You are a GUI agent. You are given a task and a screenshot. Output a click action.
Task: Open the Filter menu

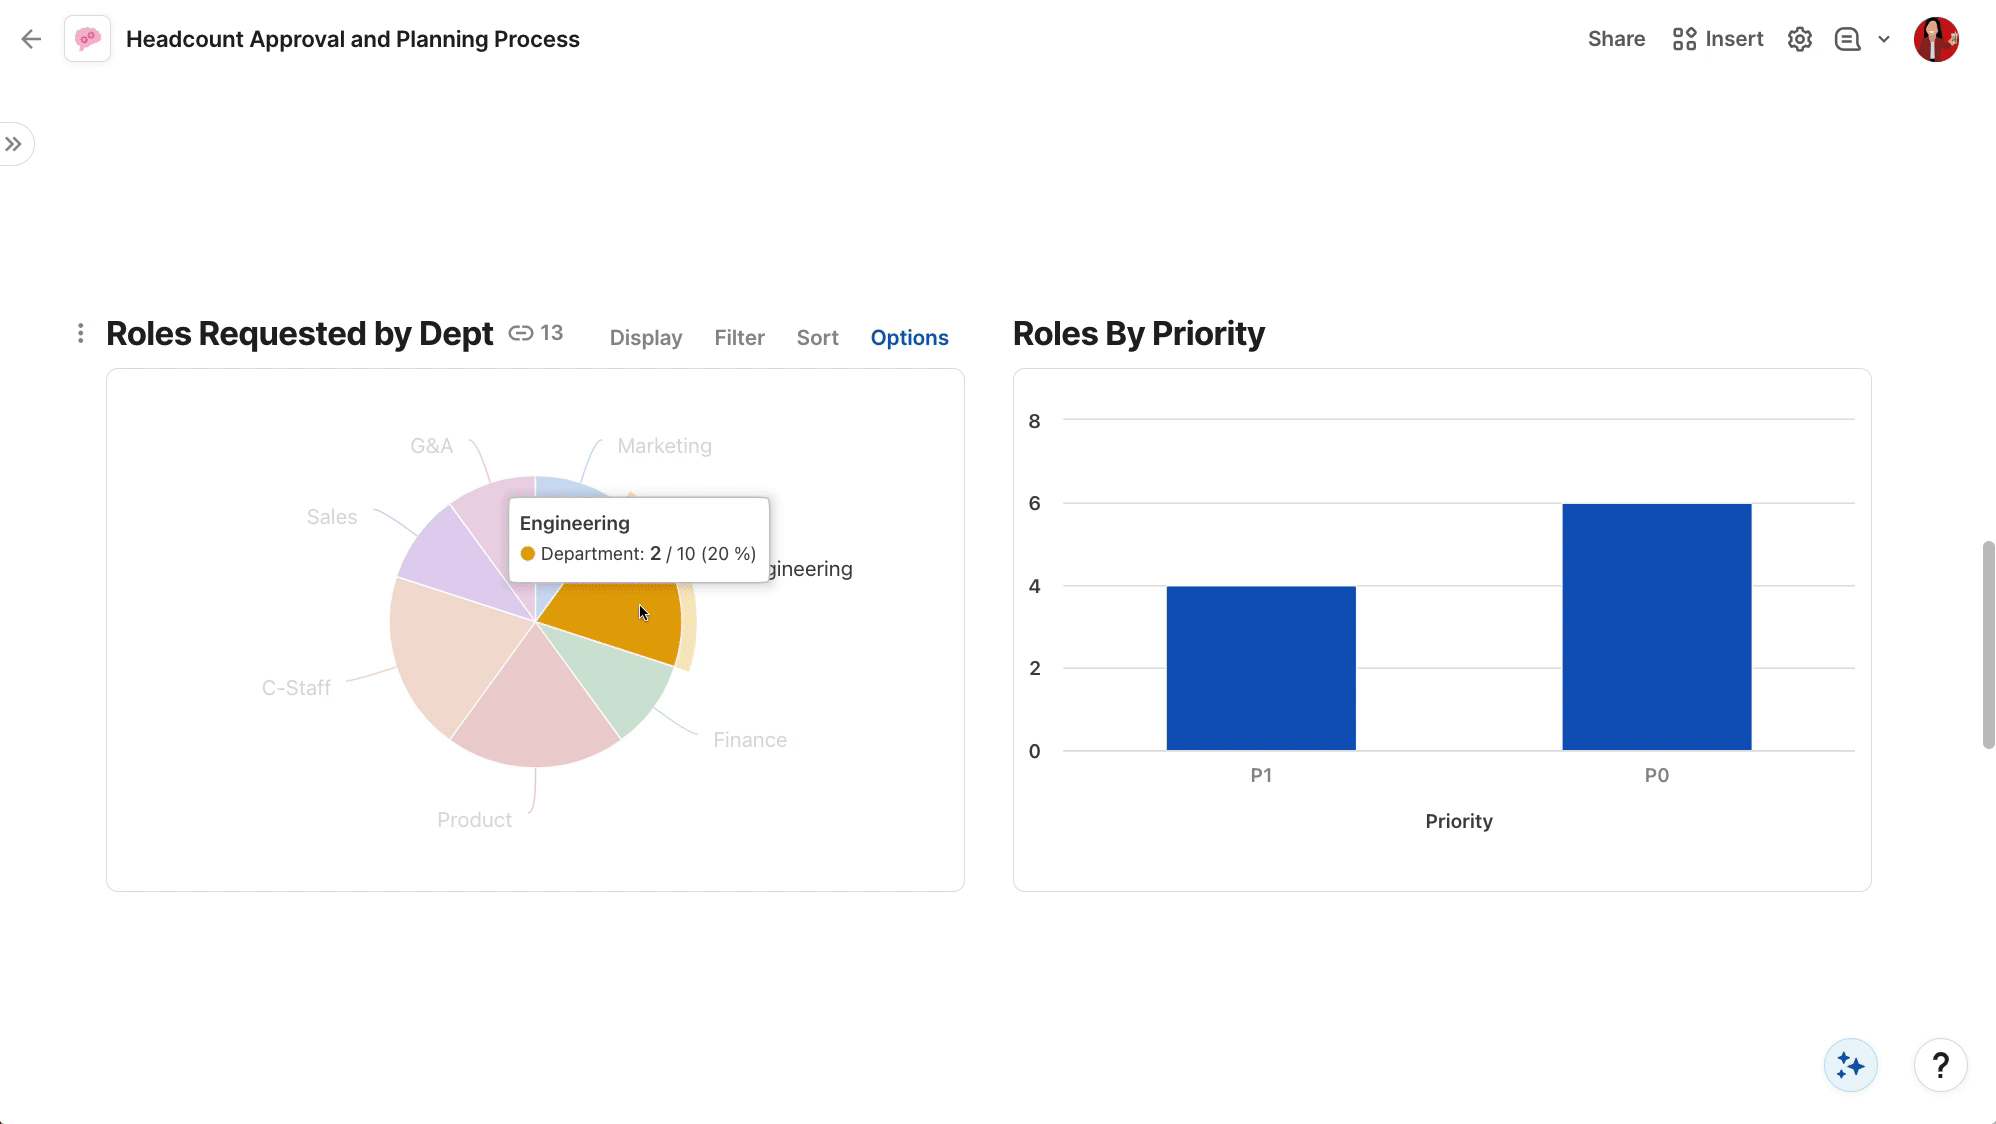pyautogui.click(x=739, y=338)
